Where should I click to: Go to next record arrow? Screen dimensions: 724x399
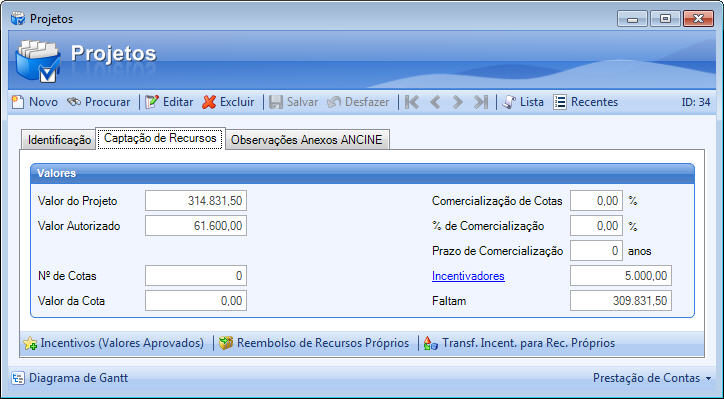pos(457,102)
